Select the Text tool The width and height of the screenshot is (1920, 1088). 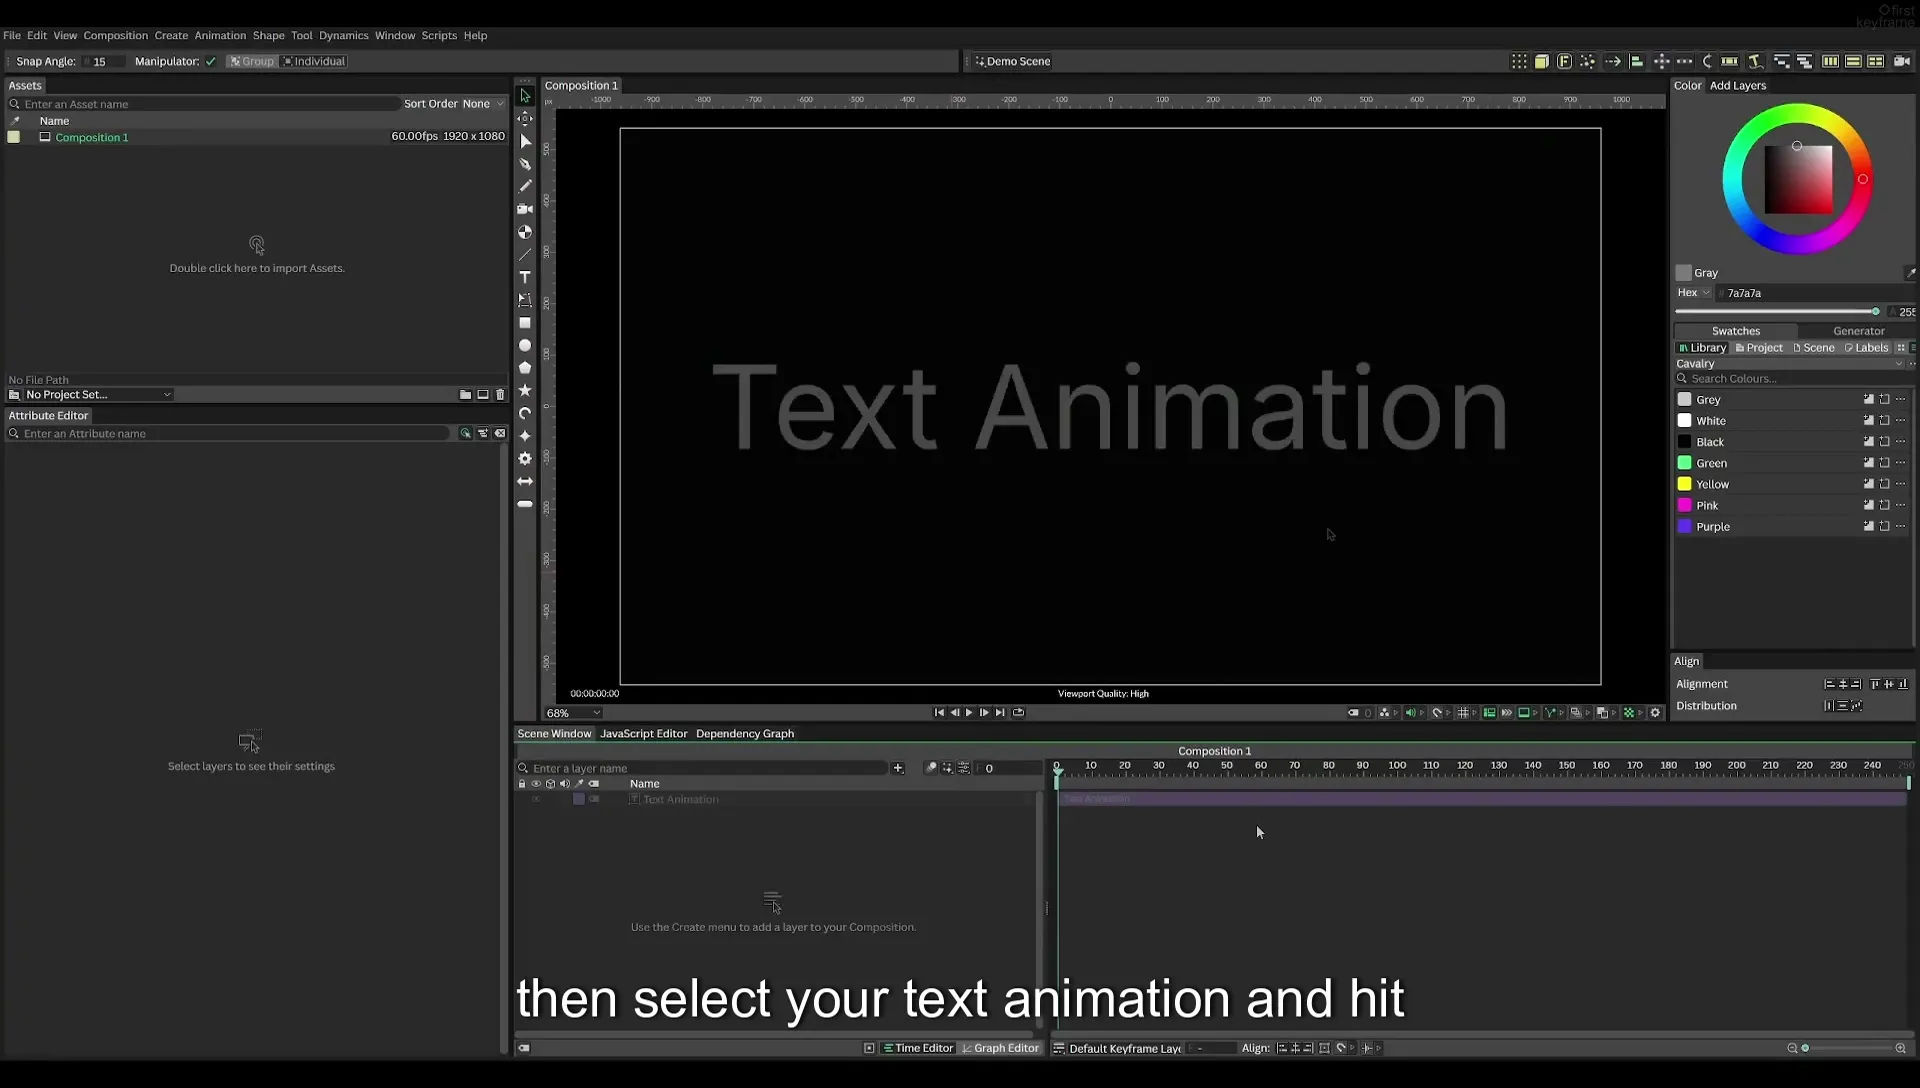coord(525,277)
